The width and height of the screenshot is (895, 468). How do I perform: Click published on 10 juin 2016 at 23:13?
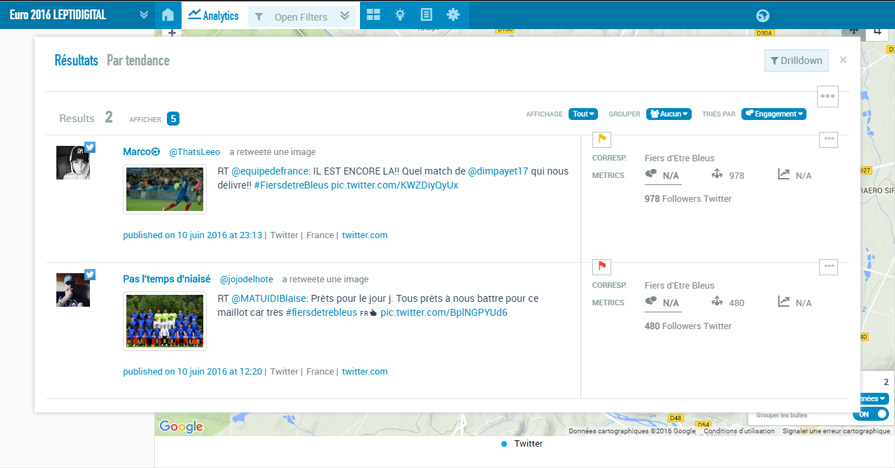click(x=192, y=235)
